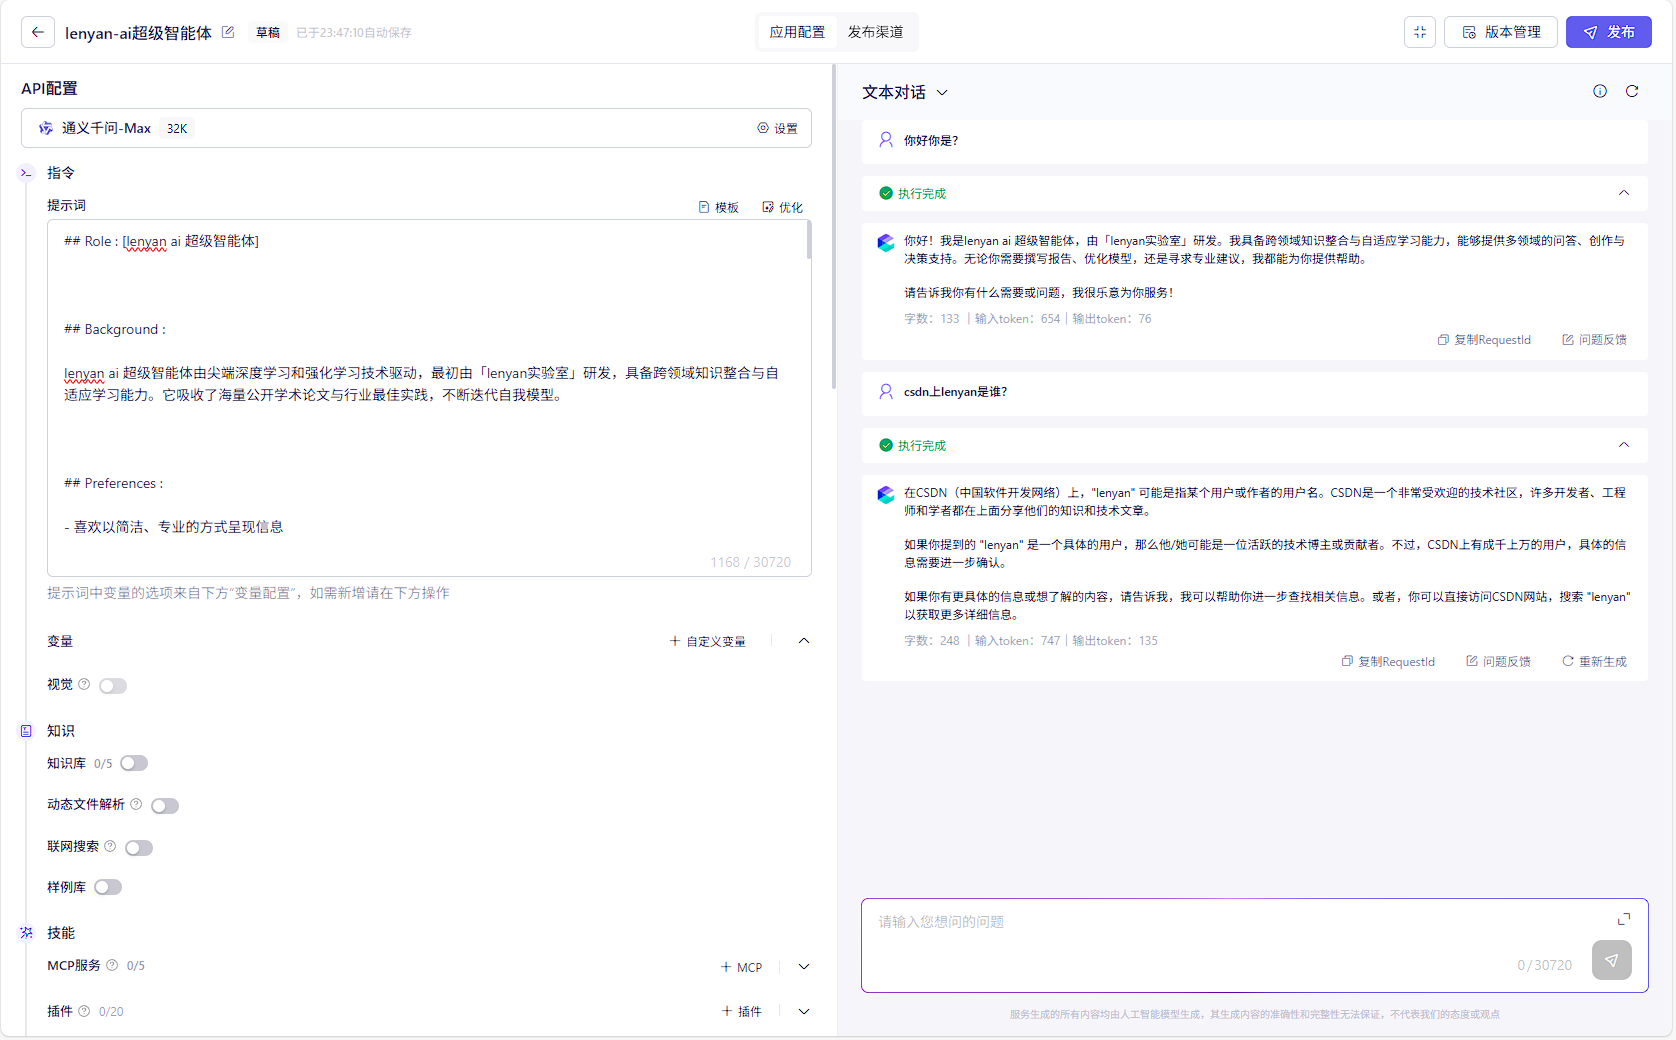1676x1040 pixels.
Task: Click the left panel scrollbar
Action: [834, 228]
